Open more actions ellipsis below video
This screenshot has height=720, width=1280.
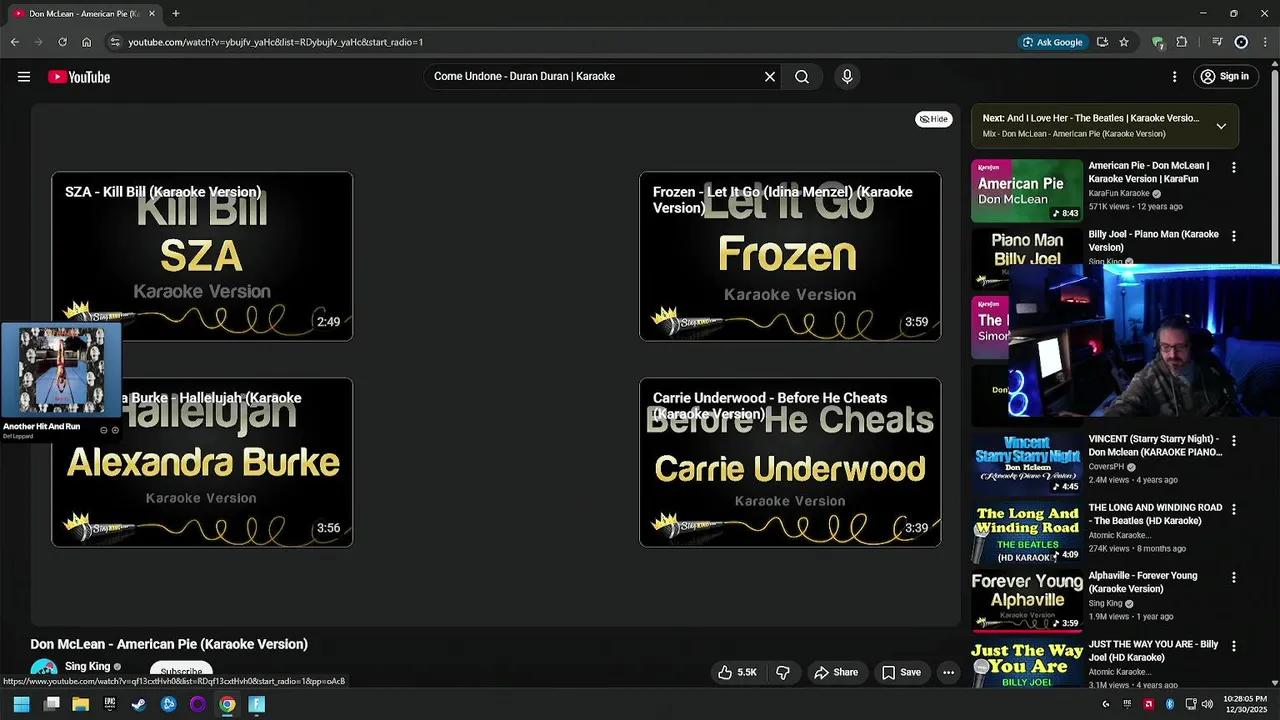tap(948, 673)
